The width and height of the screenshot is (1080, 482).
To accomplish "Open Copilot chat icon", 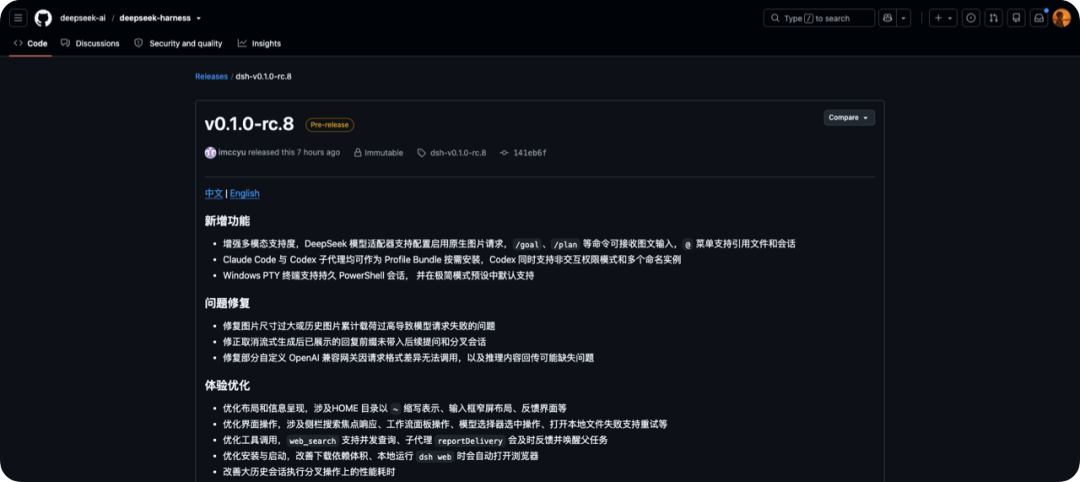I will click(x=888, y=18).
